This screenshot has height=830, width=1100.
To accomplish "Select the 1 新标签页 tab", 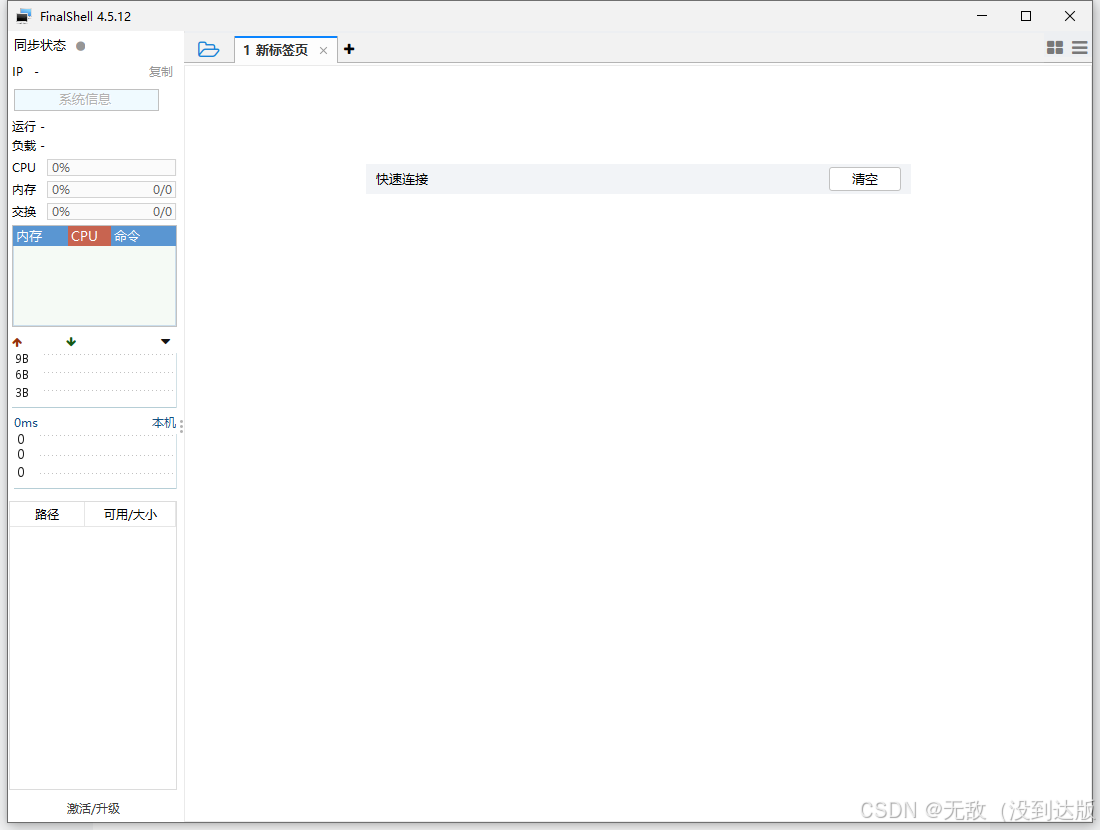I will (275, 50).
